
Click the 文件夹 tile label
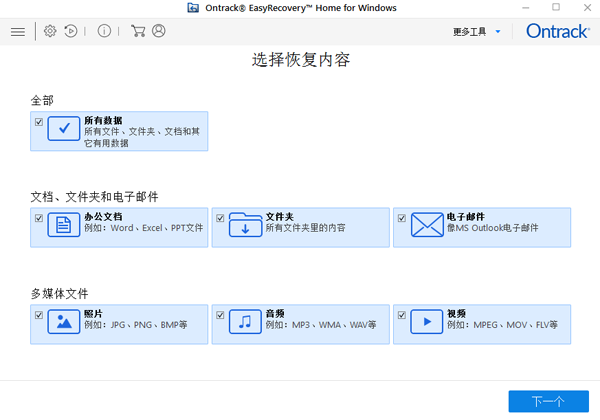click(278, 216)
